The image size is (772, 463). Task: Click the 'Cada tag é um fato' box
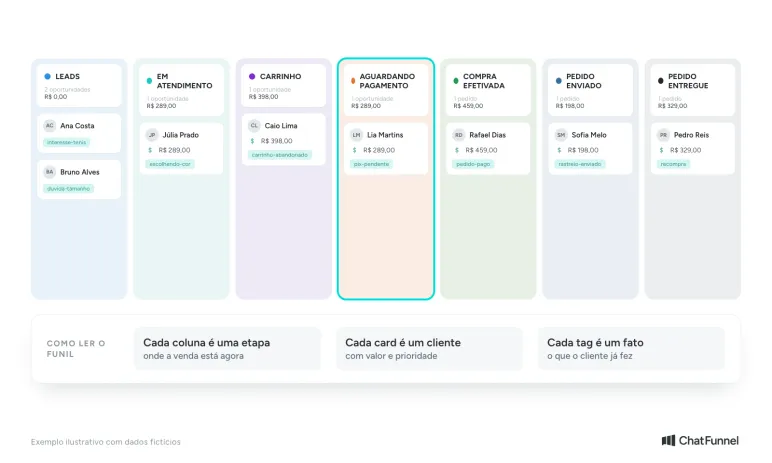(x=632, y=349)
